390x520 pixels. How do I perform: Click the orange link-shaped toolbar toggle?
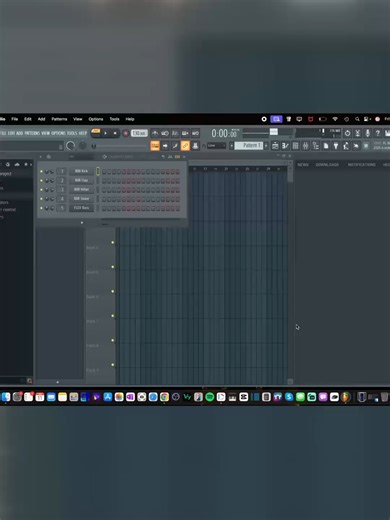185,146
